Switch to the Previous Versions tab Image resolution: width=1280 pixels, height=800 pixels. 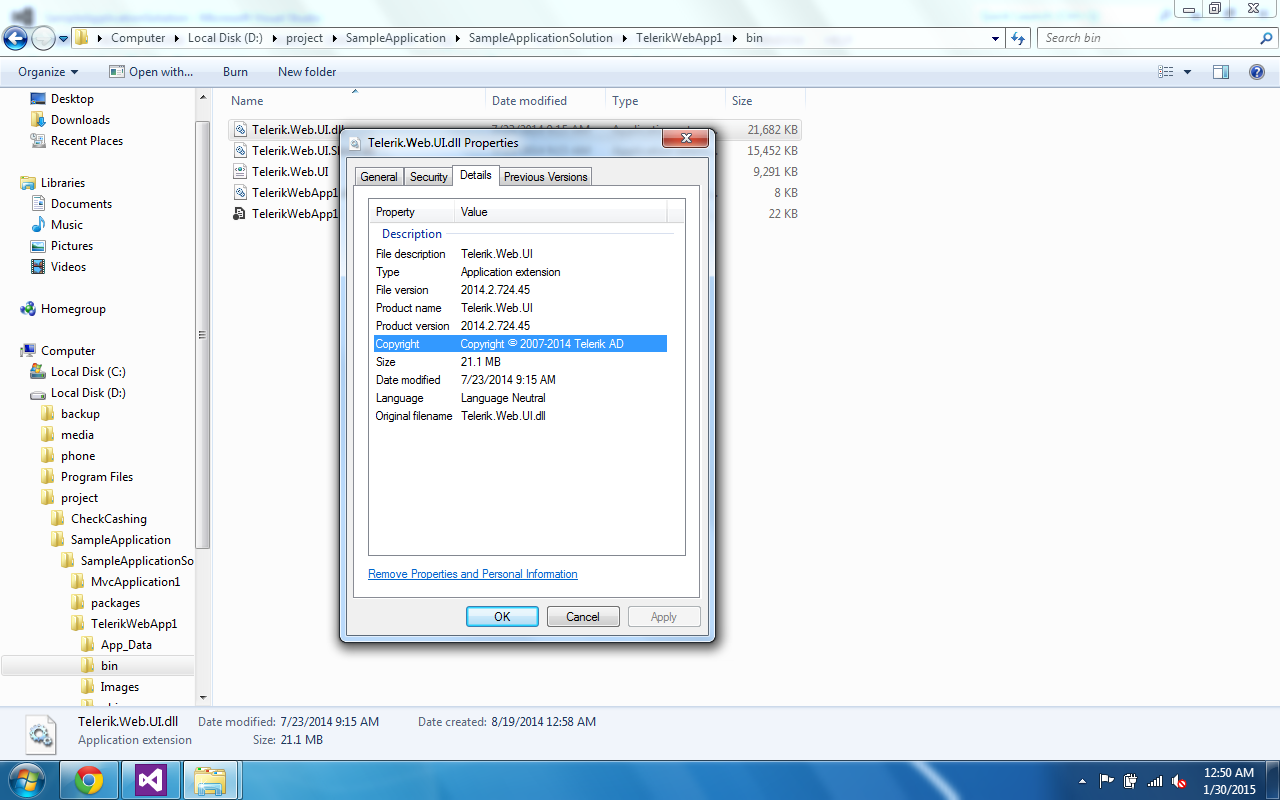tap(545, 177)
